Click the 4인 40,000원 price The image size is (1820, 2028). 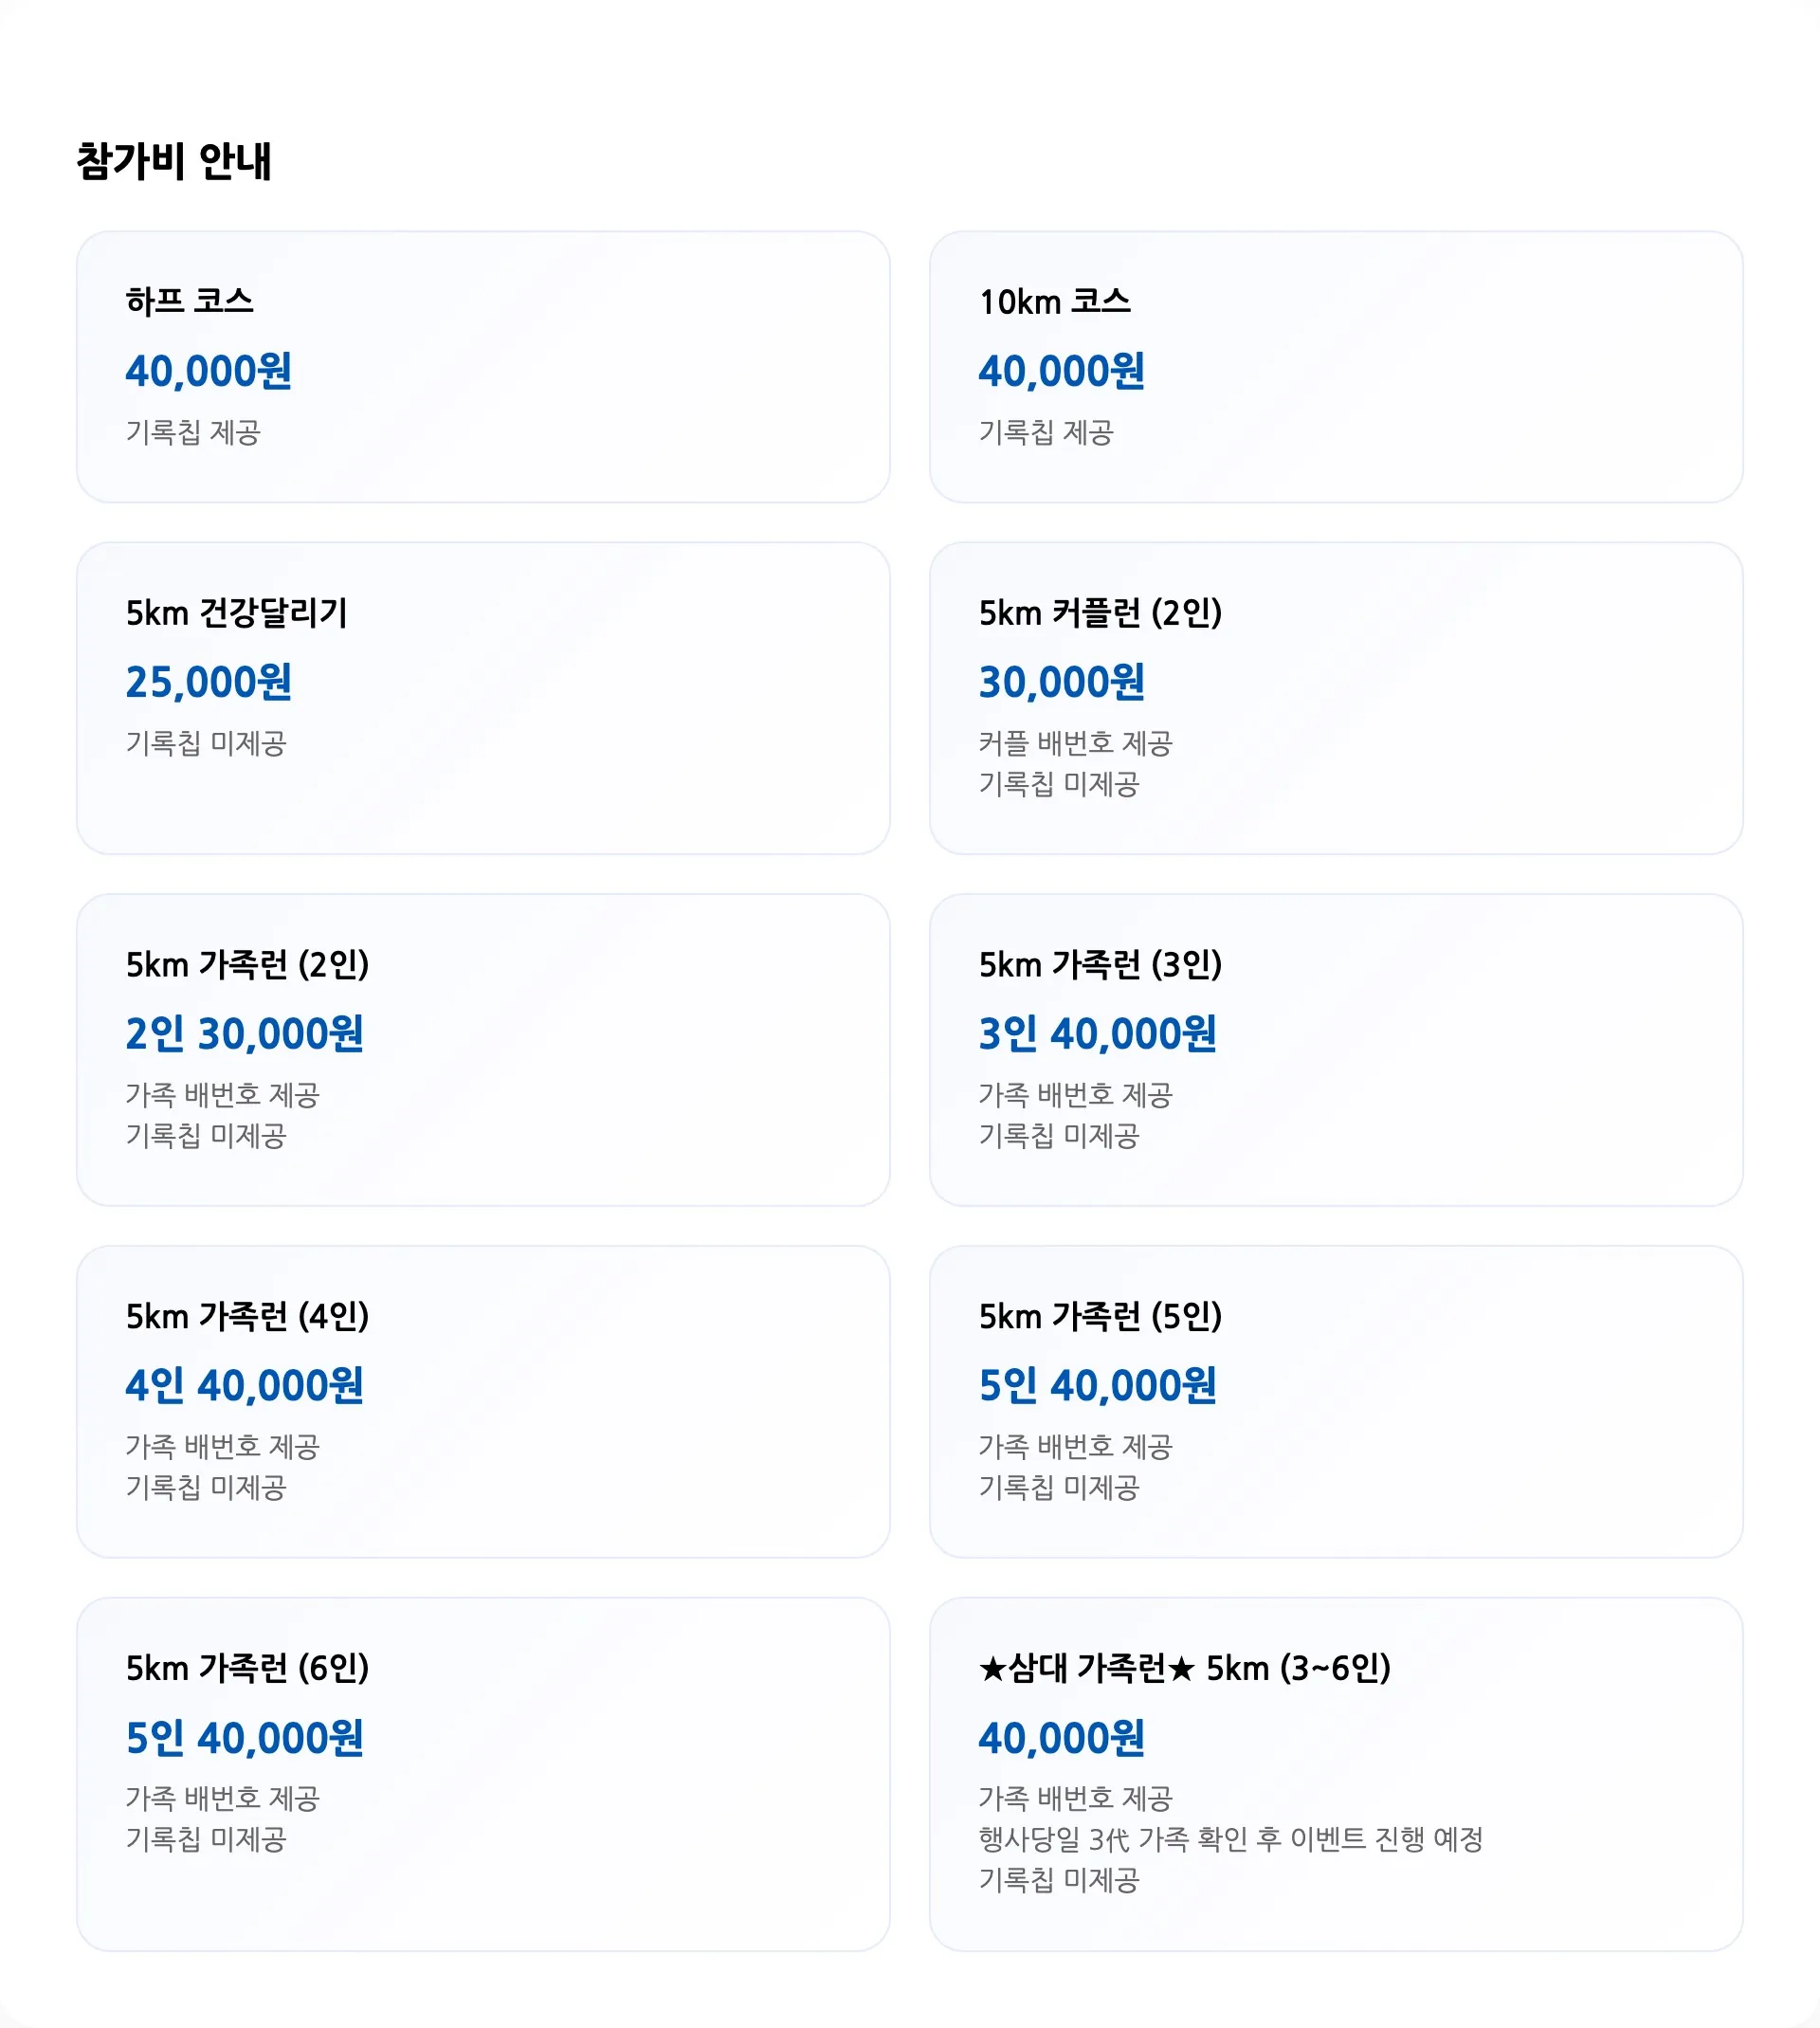click(244, 1386)
